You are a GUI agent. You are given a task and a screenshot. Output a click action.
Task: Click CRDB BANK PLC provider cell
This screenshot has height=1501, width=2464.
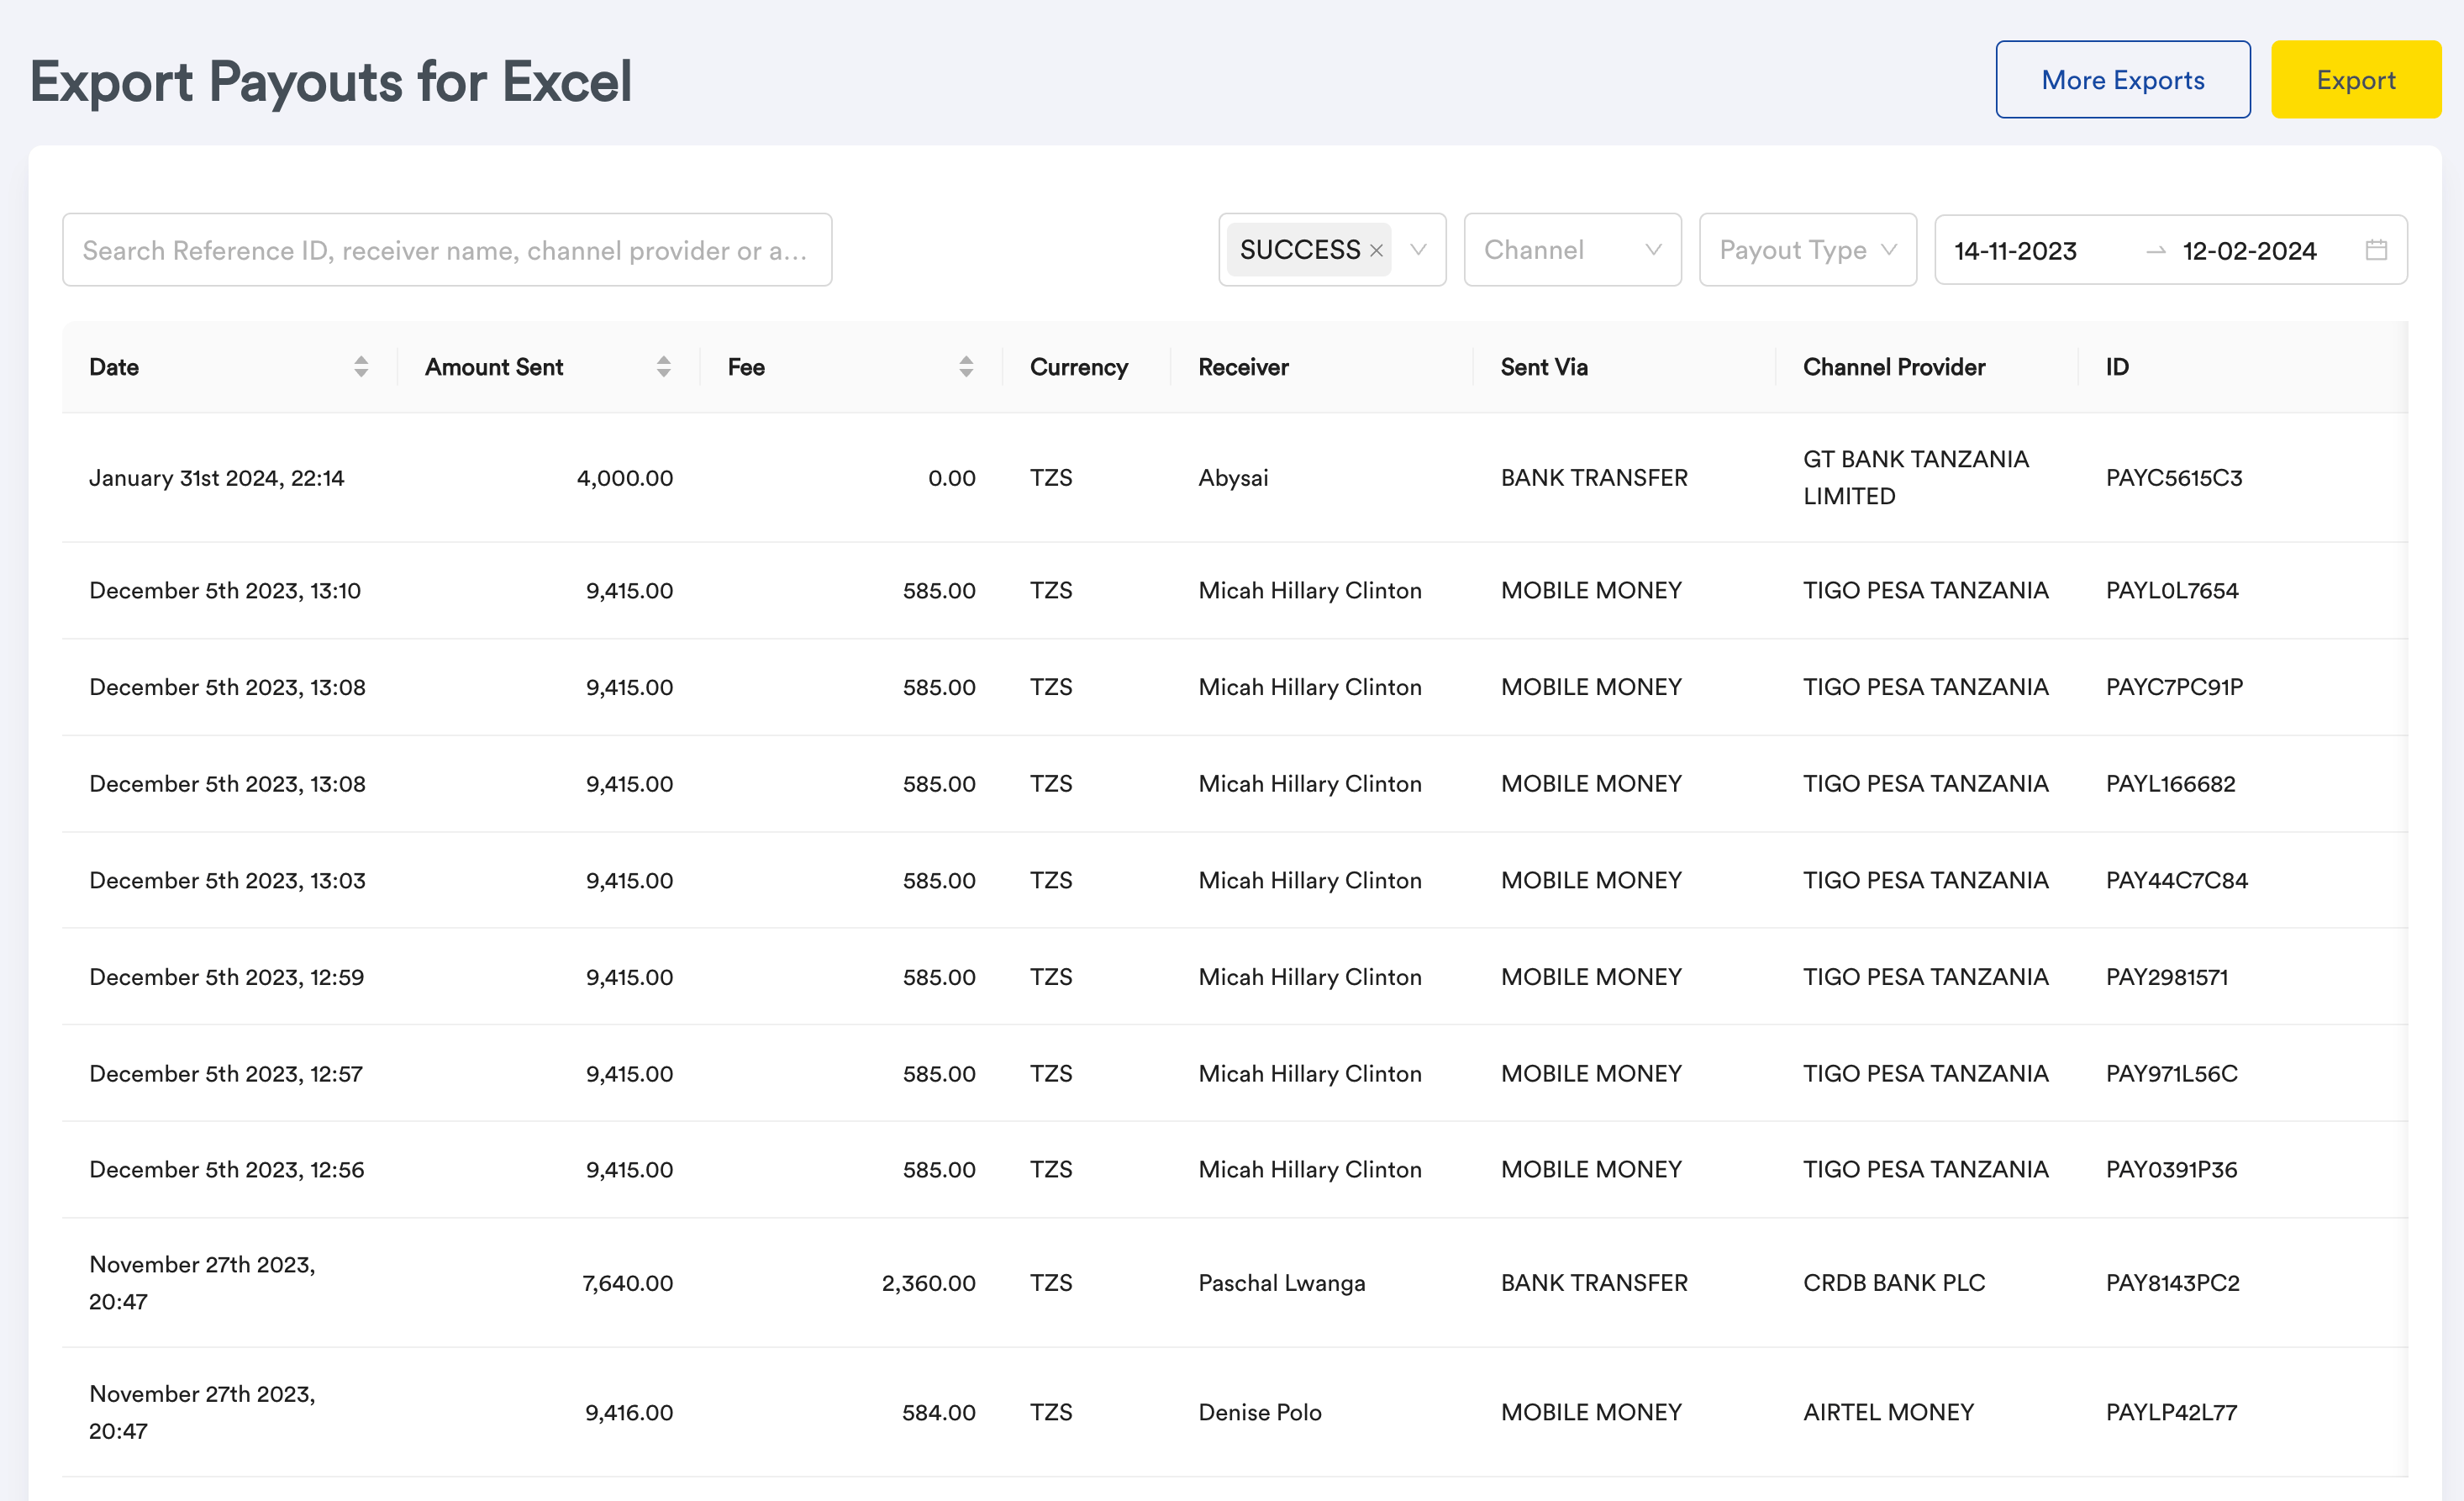click(x=1894, y=1283)
